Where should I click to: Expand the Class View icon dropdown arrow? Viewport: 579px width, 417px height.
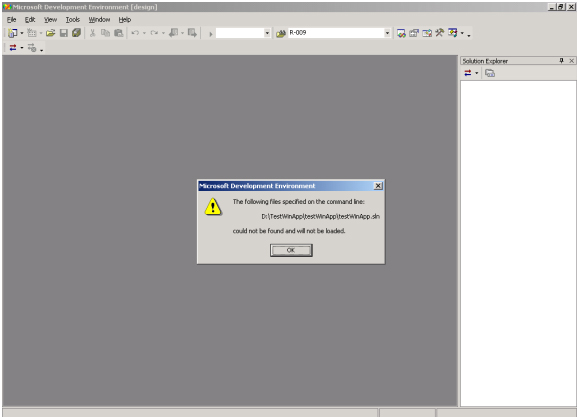click(x=462, y=33)
